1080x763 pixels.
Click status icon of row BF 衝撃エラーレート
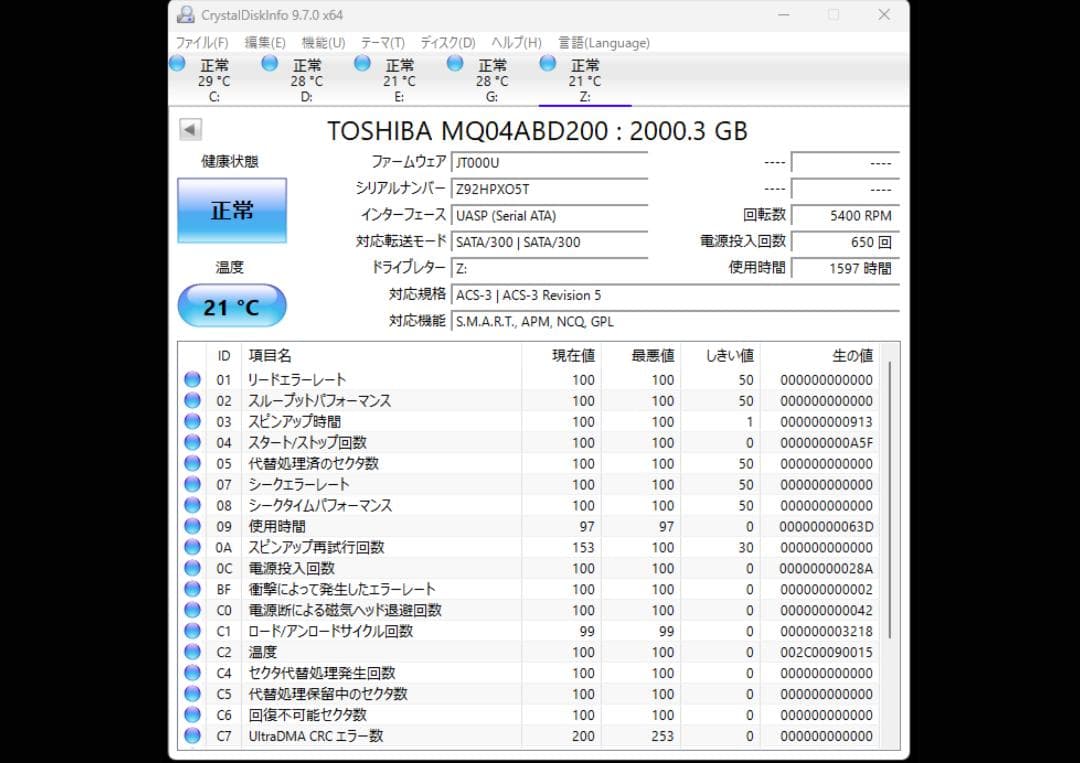(x=192, y=589)
